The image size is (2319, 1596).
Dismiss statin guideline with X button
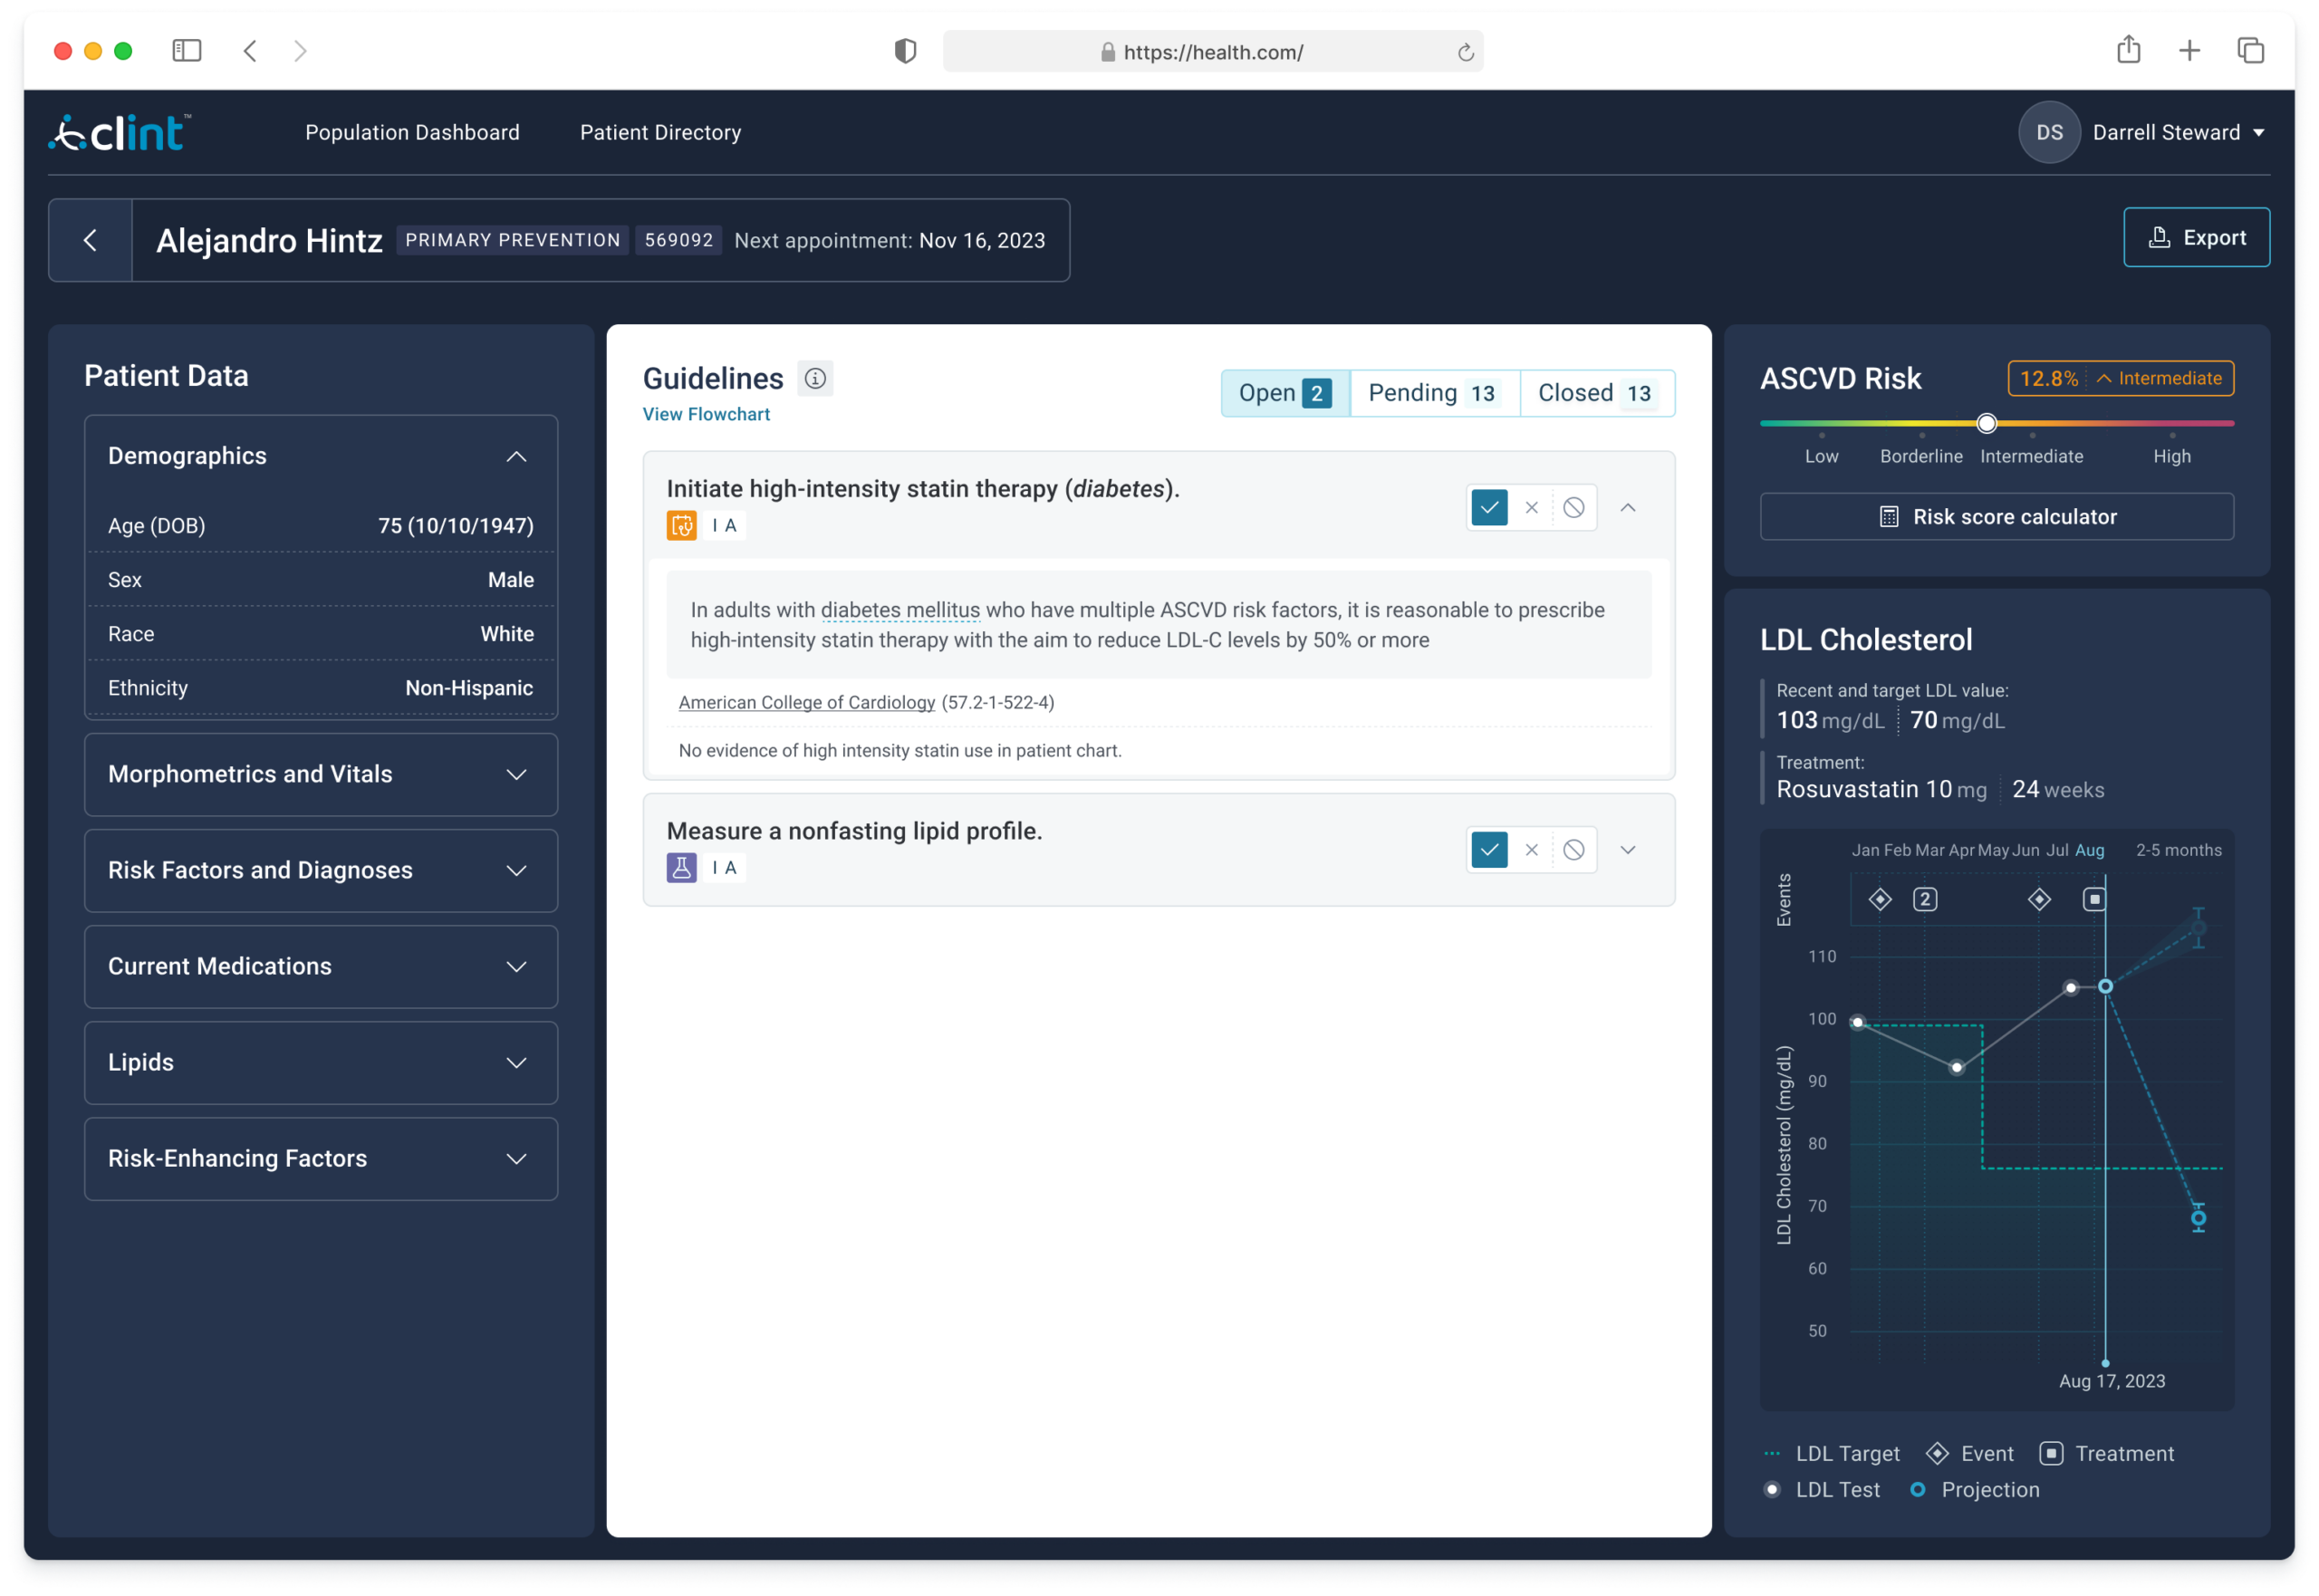tap(1531, 508)
